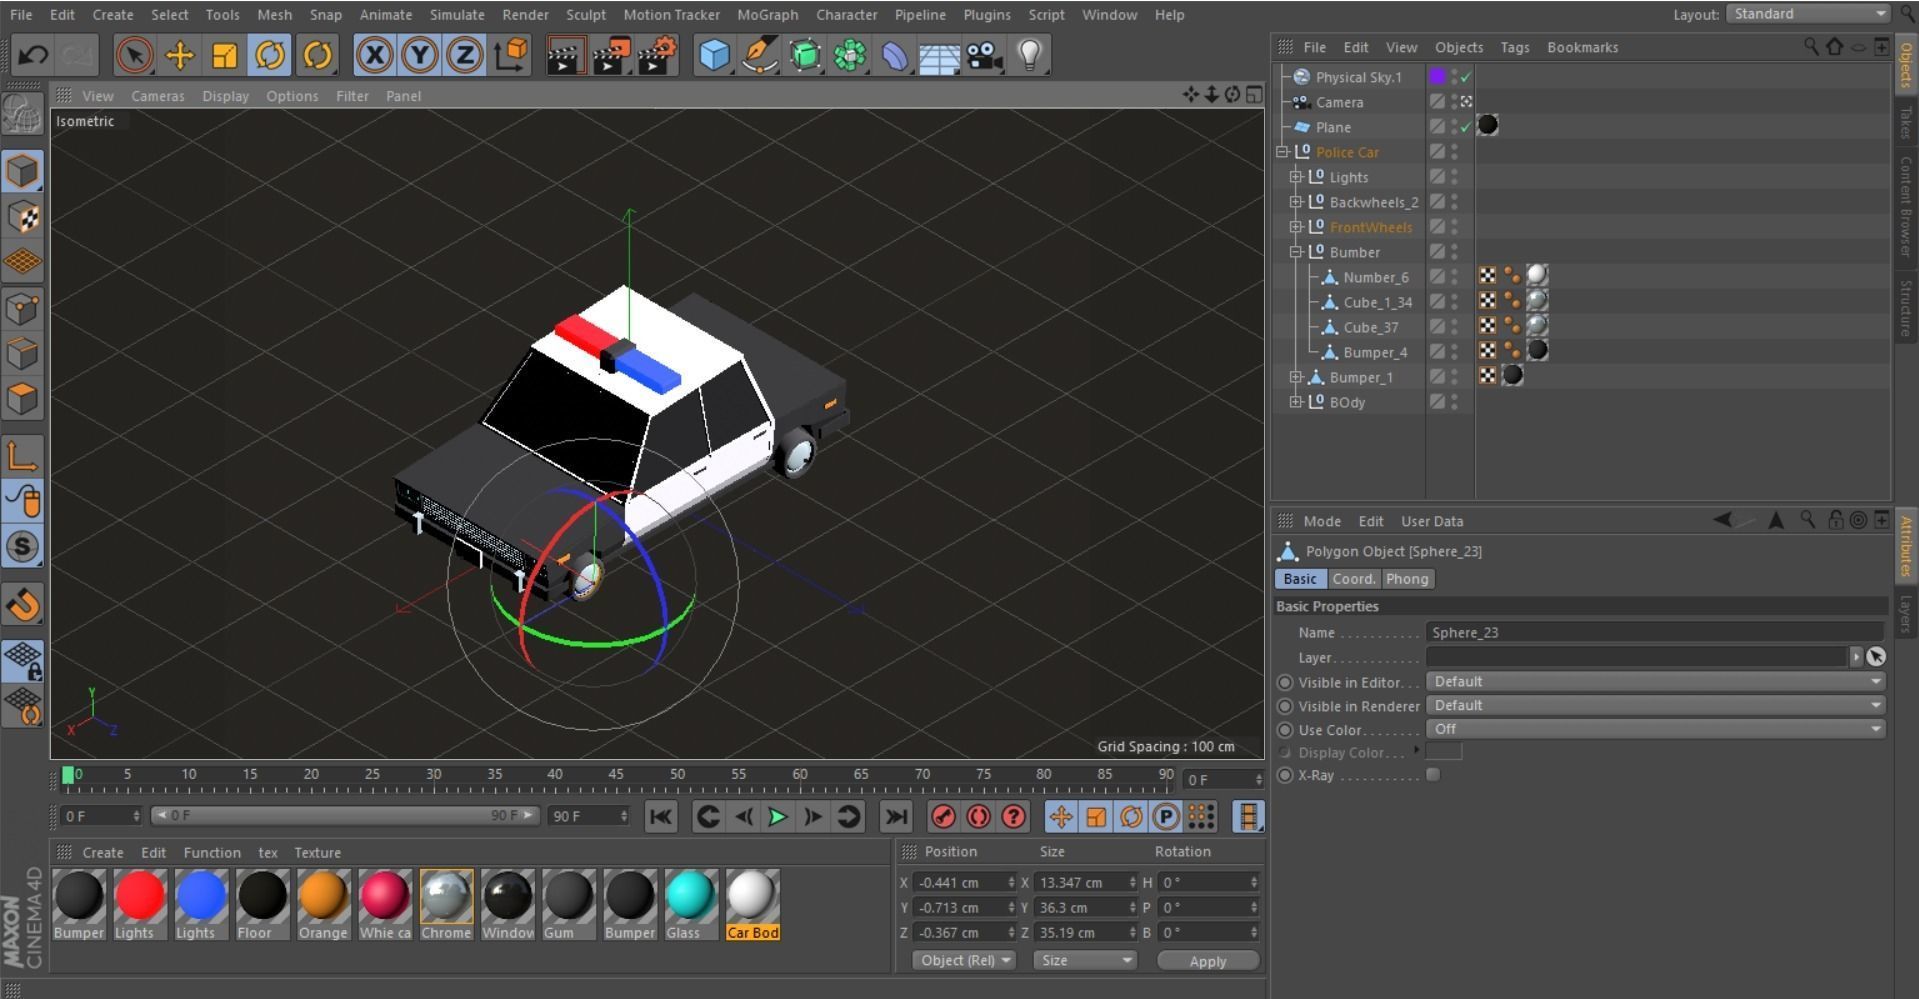Switch to Points mode
This screenshot has width=1919, height=999.
pos(23,308)
